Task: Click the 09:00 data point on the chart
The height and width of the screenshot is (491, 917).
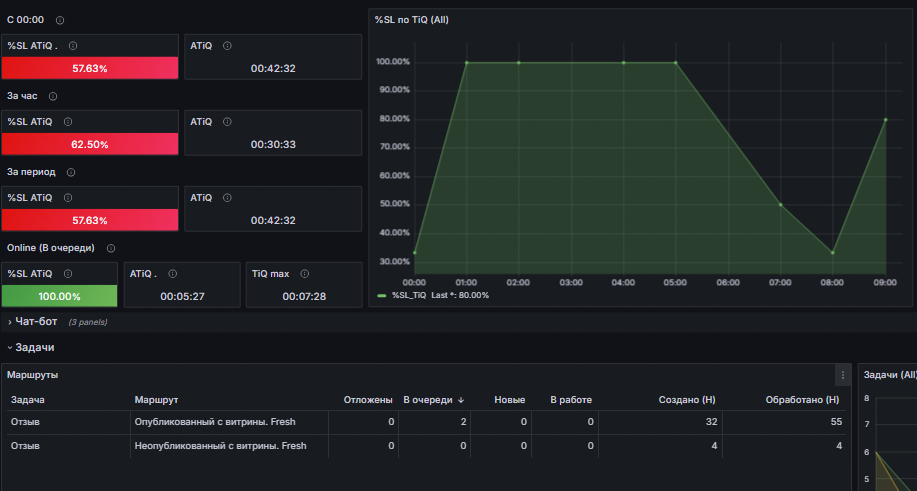Action: pyautogui.click(x=885, y=119)
